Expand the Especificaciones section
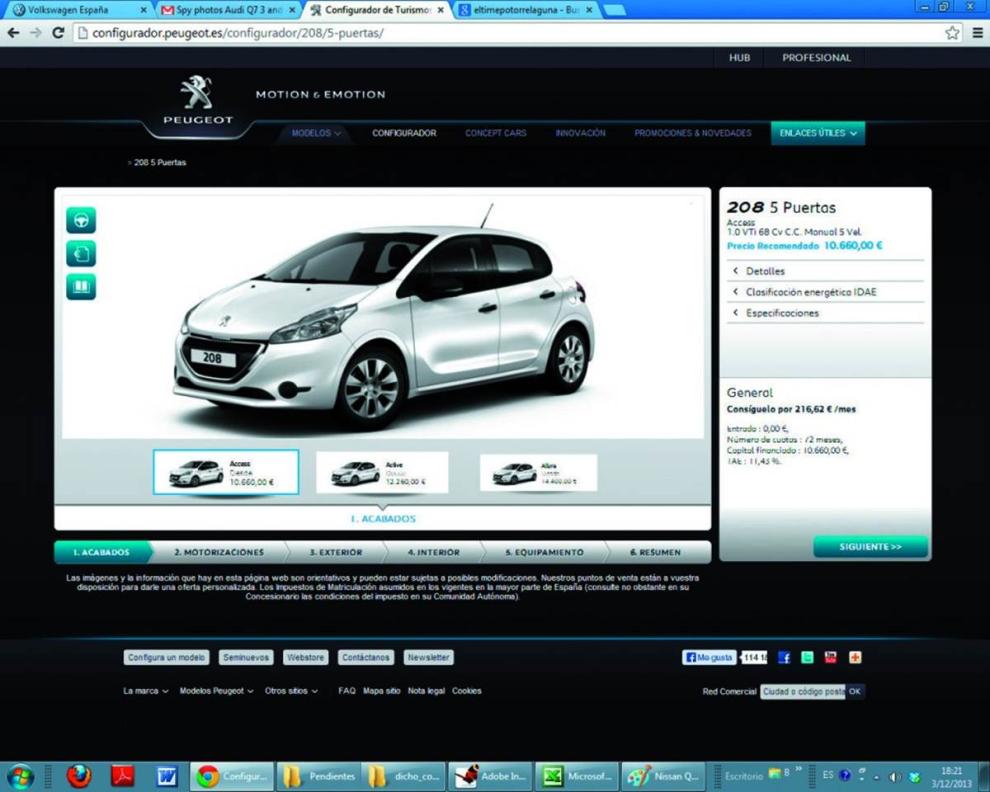990x792 pixels. pos(825,313)
